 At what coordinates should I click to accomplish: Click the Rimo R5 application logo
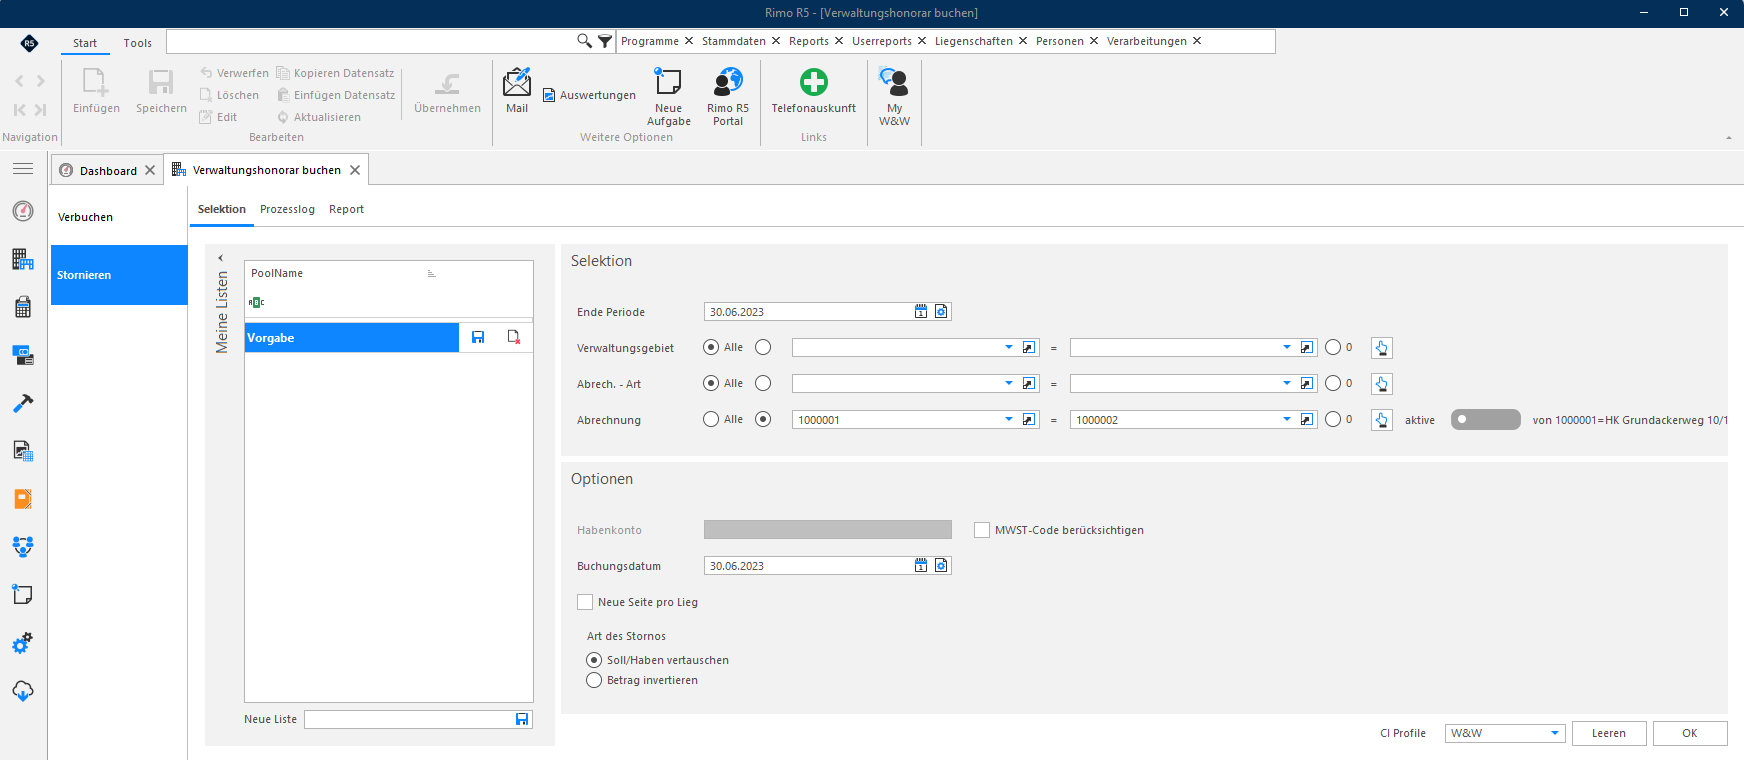[x=29, y=43]
